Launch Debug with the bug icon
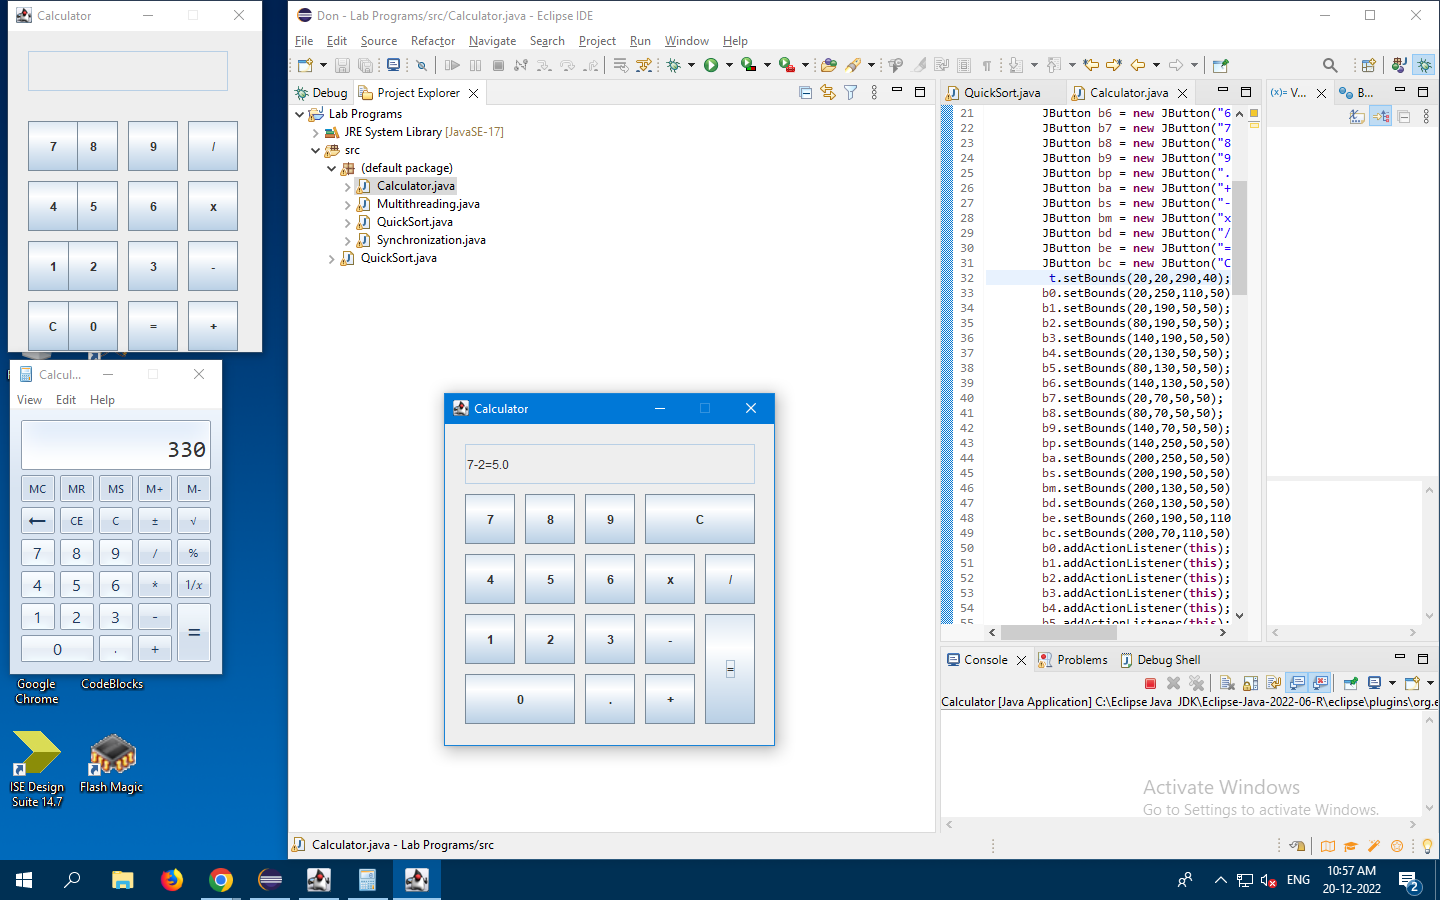 673,65
